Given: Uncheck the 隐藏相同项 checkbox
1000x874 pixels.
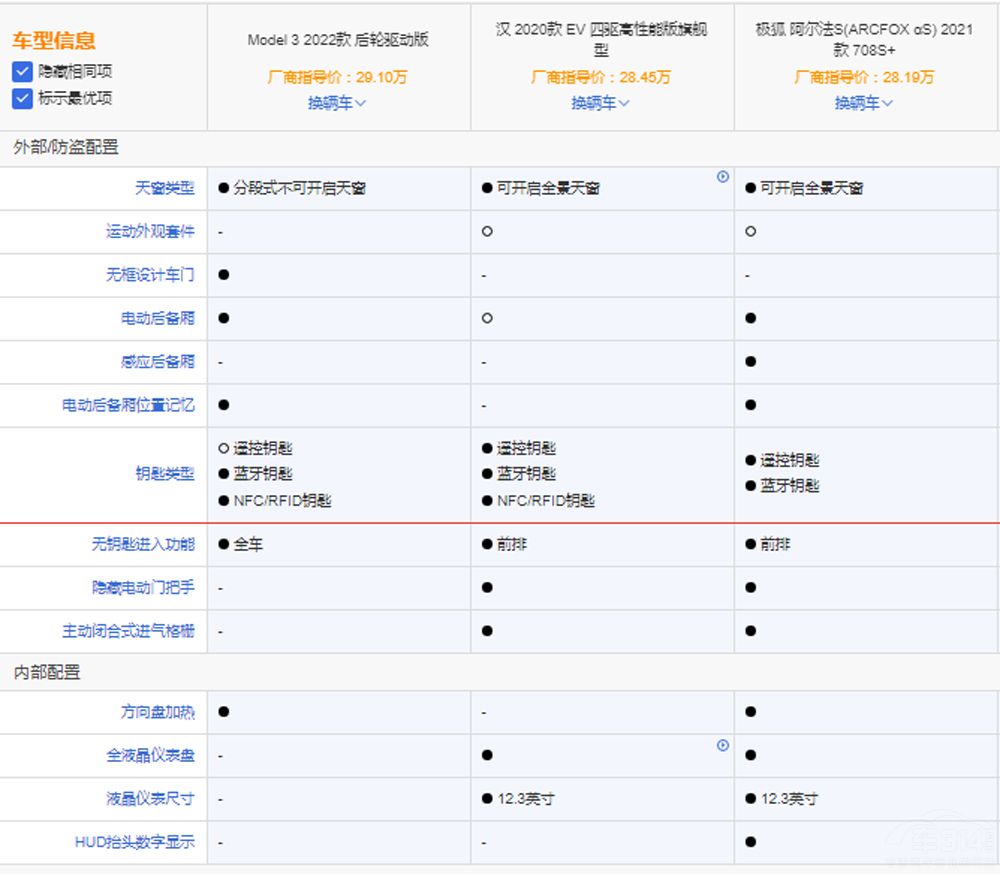Looking at the screenshot, I should pos(22,72).
